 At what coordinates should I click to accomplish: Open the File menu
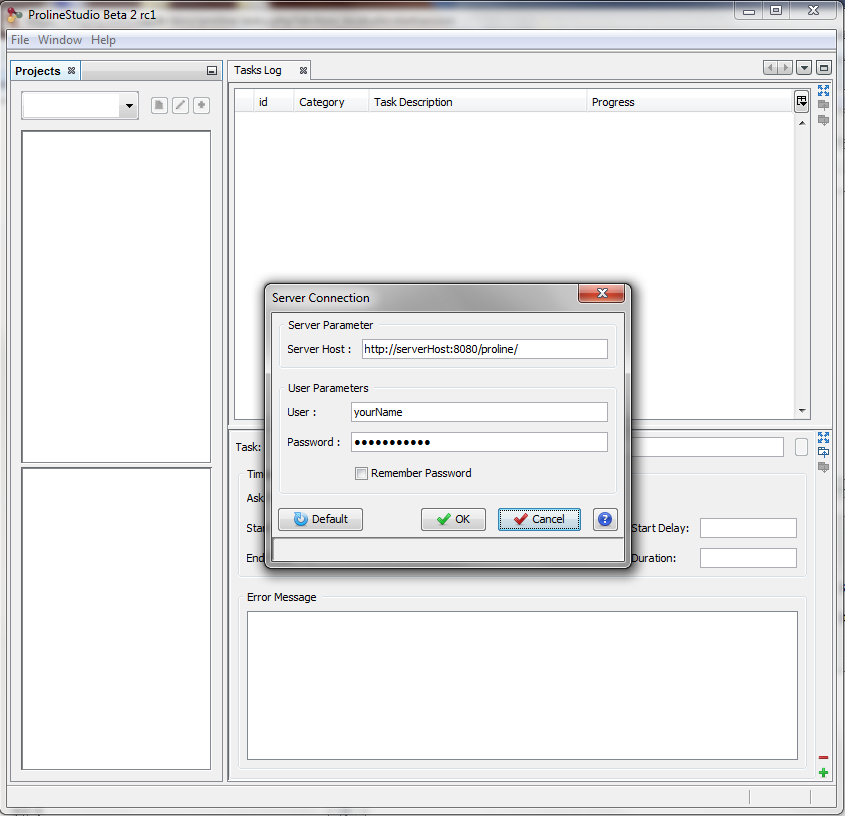(20, 40)
